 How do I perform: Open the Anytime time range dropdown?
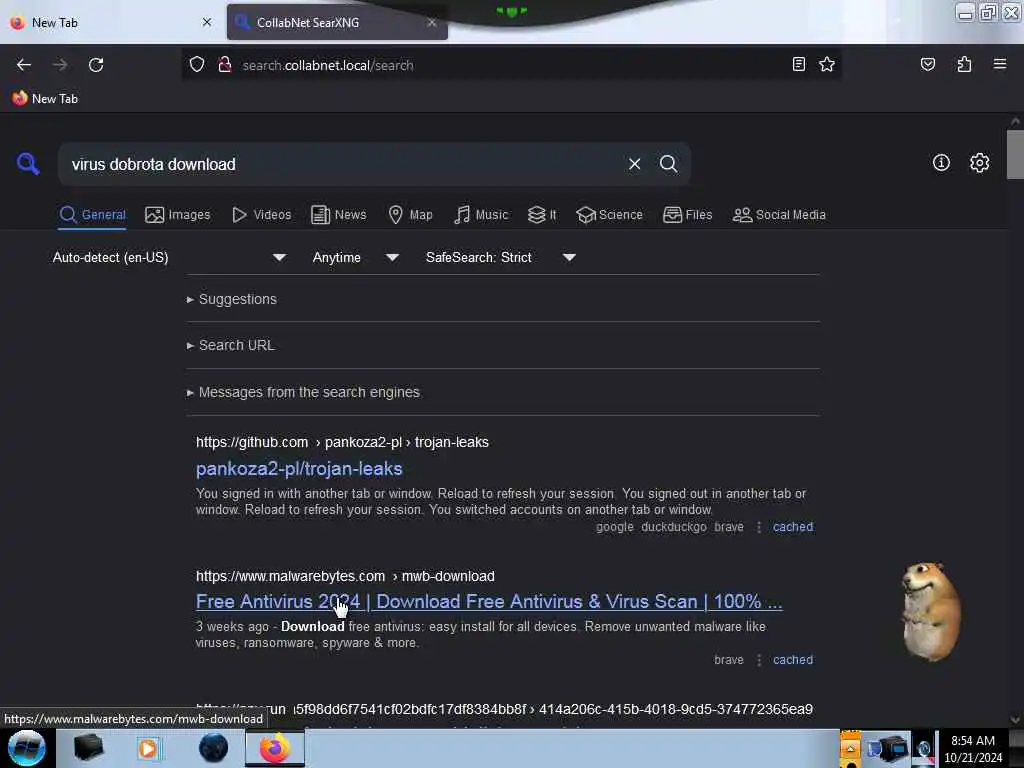(x=355, y=257)
